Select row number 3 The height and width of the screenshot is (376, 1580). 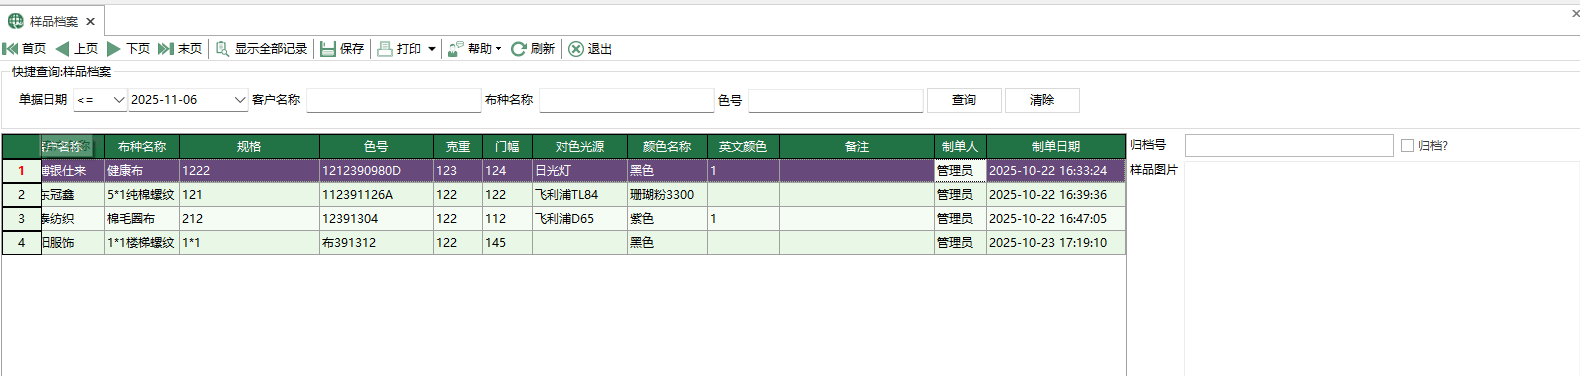(21, 219)
